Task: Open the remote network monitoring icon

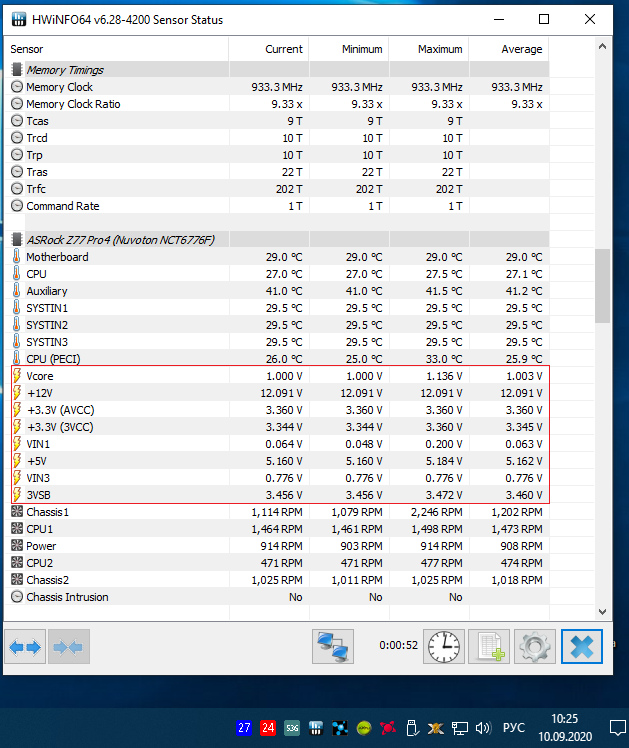Action: coord(333,647)
